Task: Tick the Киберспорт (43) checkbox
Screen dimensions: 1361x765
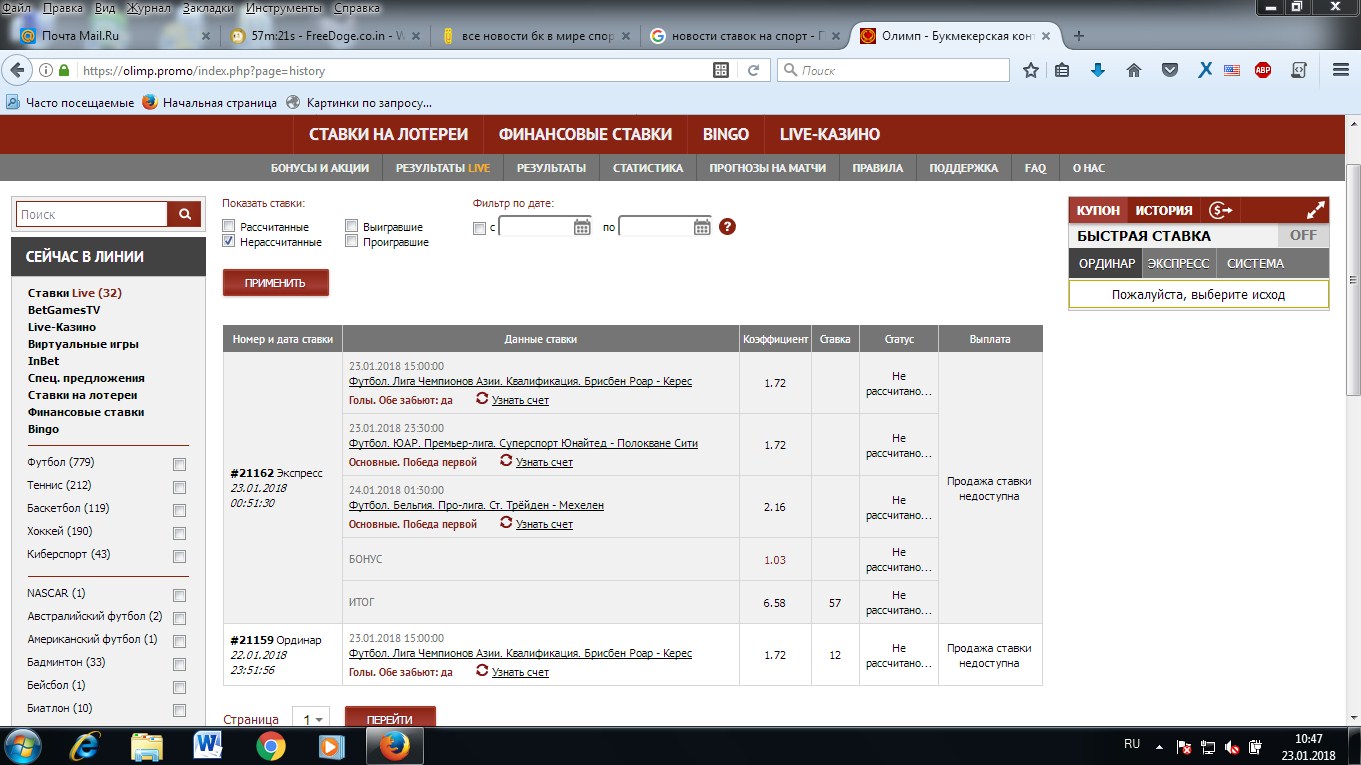Action: (x=179, y=556)
